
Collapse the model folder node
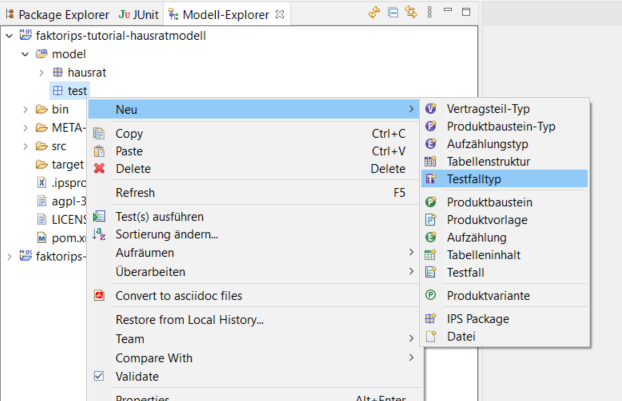tap(25, 54)
